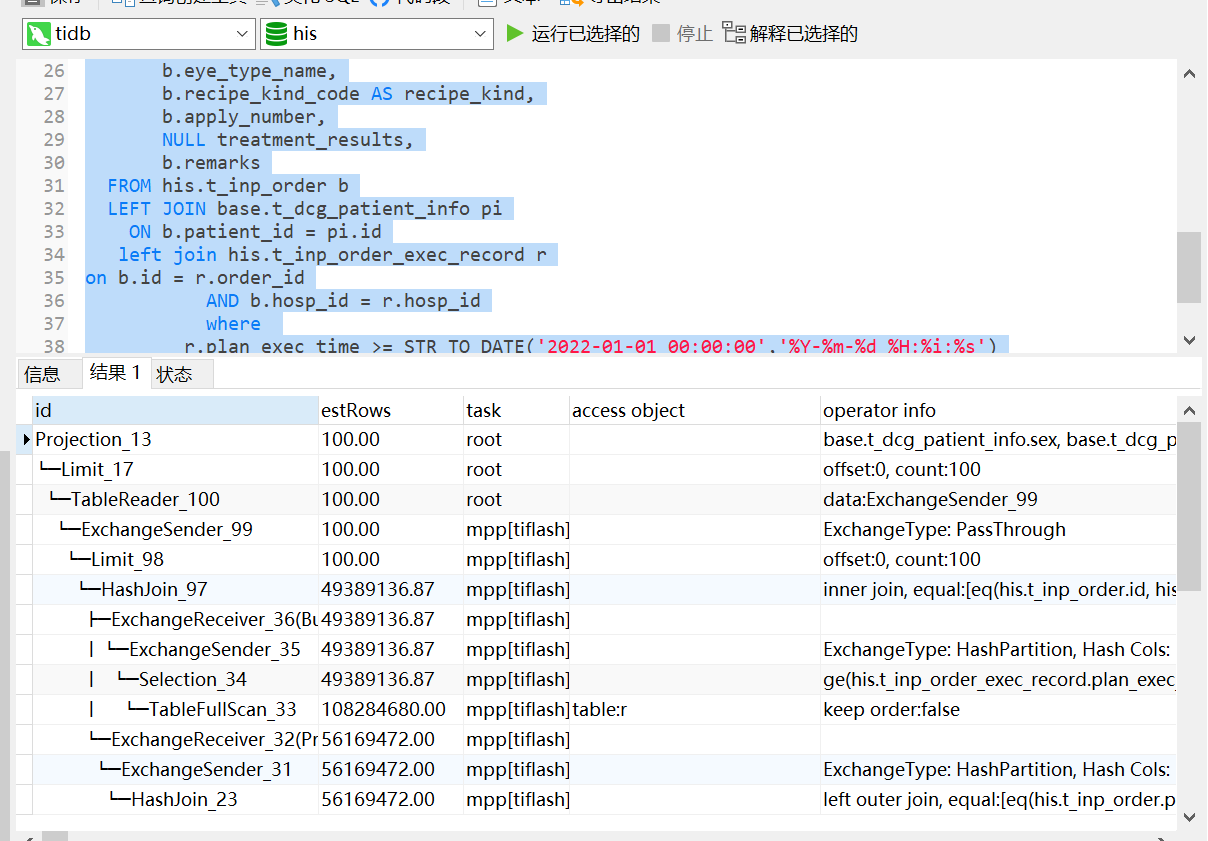Select the HashJoin_97 cell

(175, 590)
